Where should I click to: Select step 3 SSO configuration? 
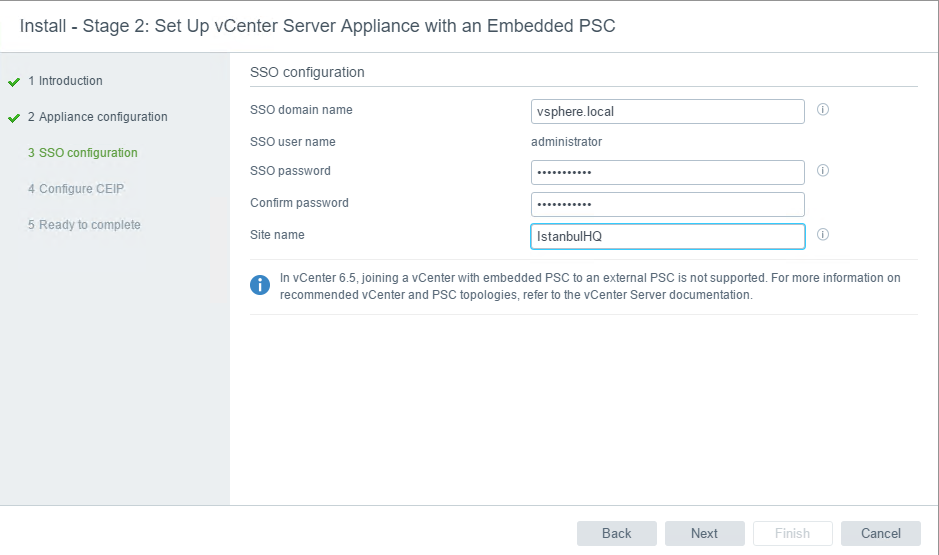point(83,153)
